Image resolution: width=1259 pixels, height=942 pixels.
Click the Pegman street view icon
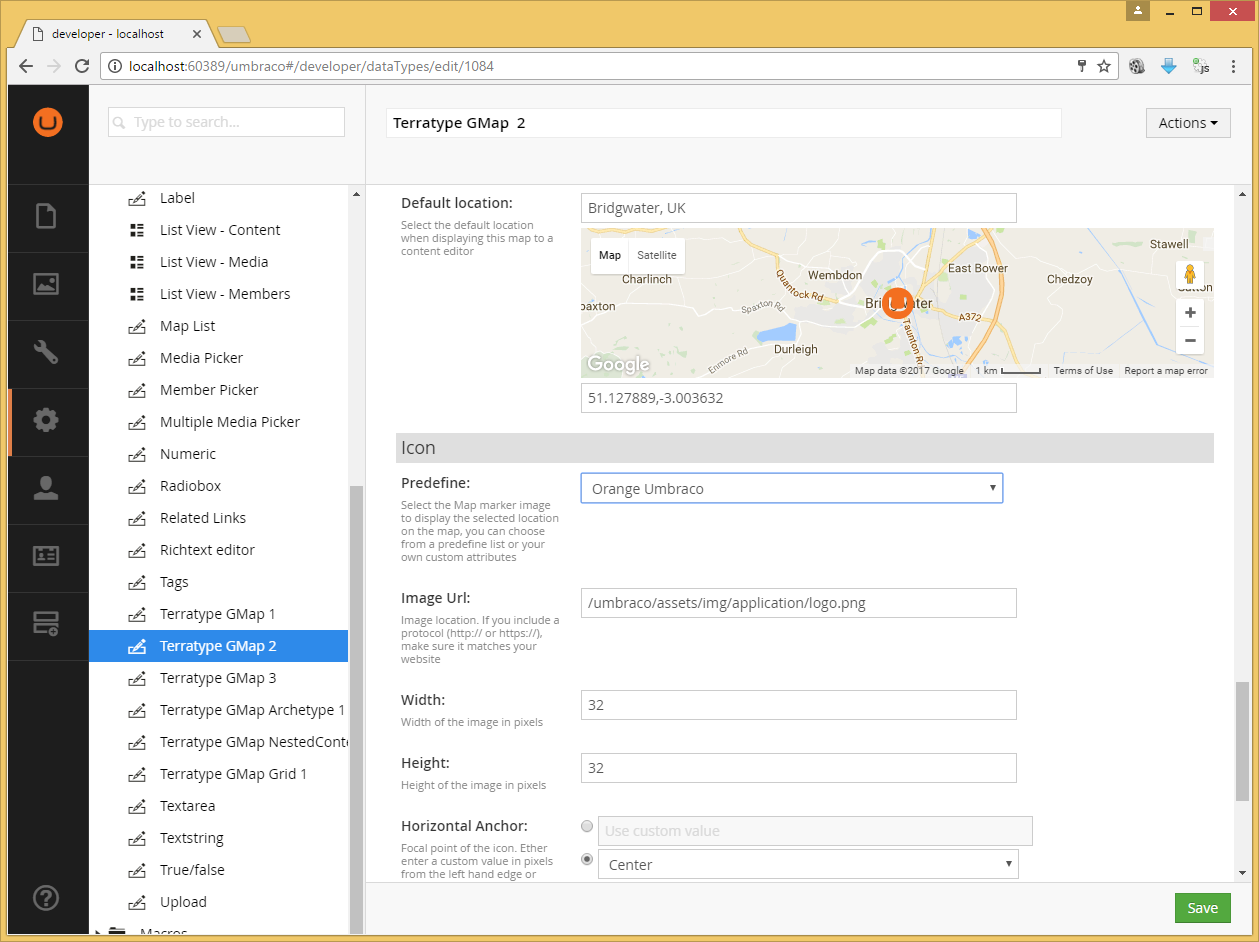pos(1190,274)
